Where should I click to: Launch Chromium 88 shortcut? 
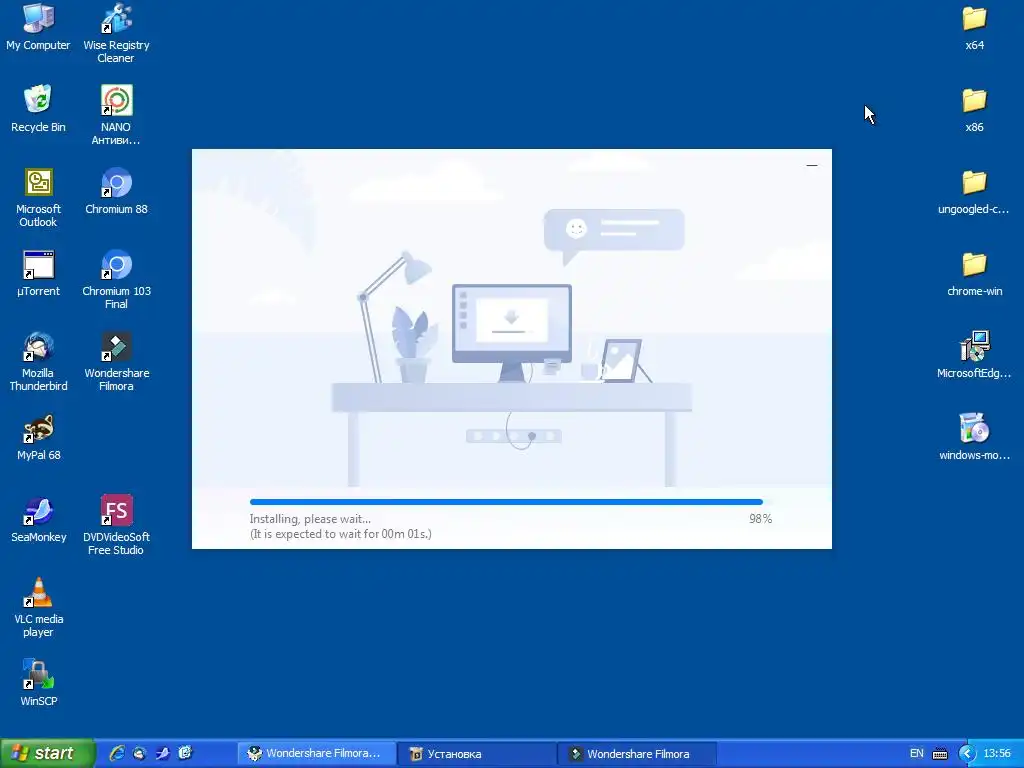pyautogui.click(x=116, y=191)
